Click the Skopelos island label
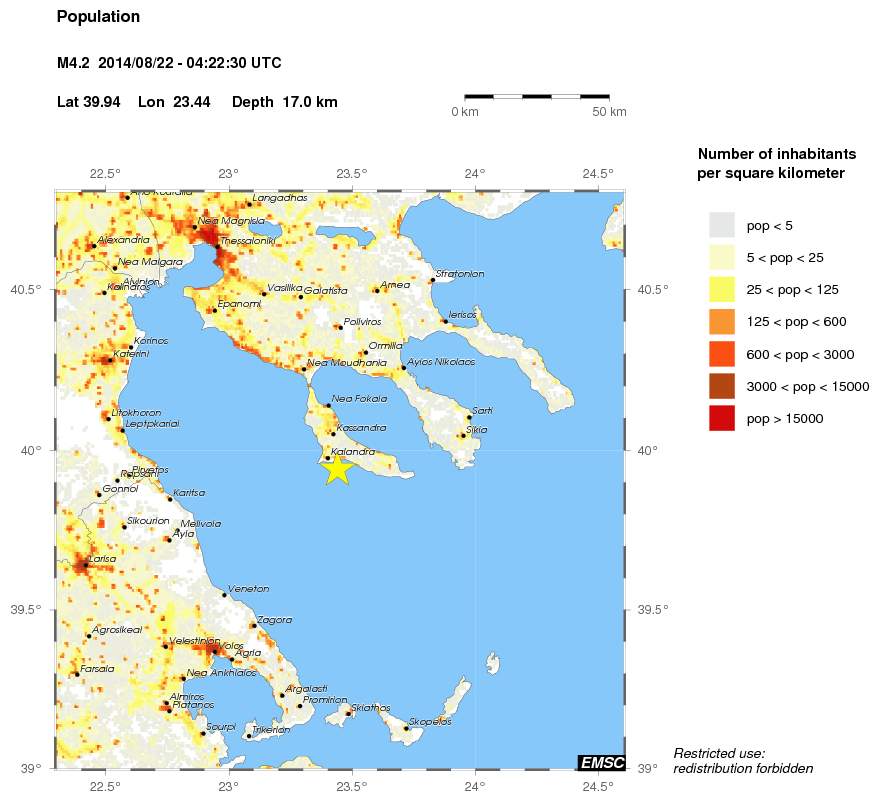 [430, 721]
